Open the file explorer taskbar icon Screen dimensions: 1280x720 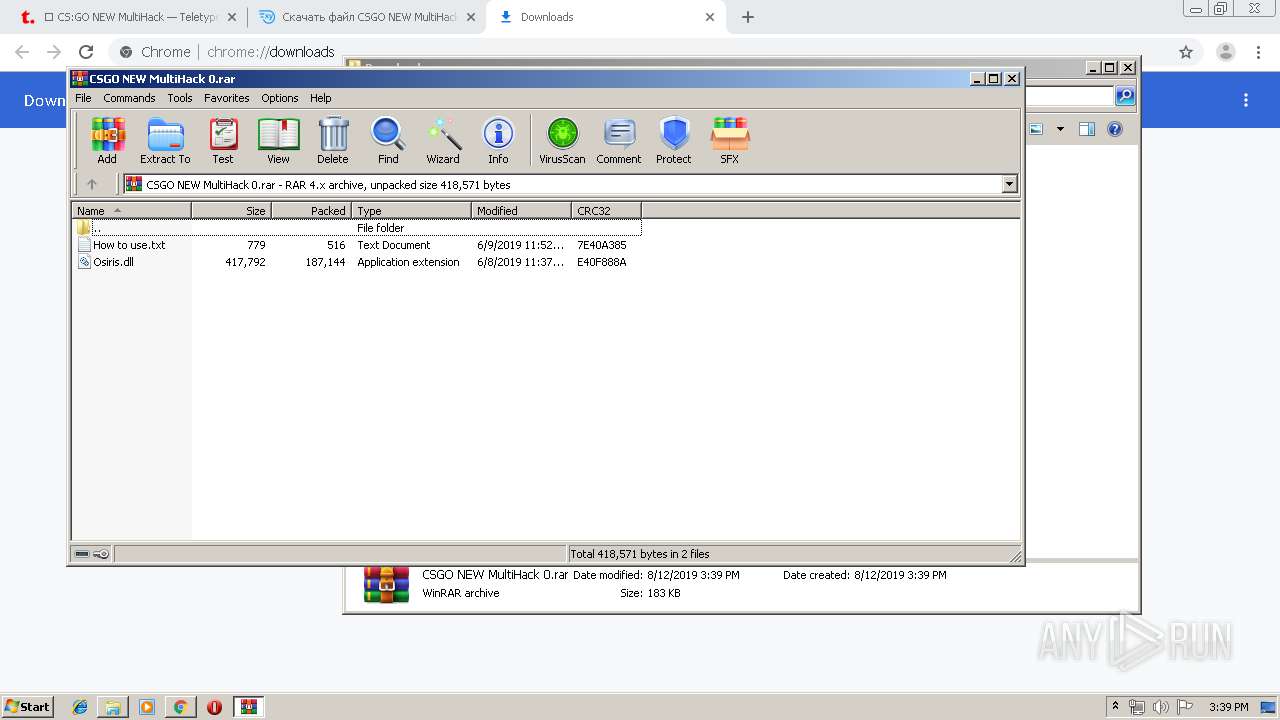(x=113, y=707)
